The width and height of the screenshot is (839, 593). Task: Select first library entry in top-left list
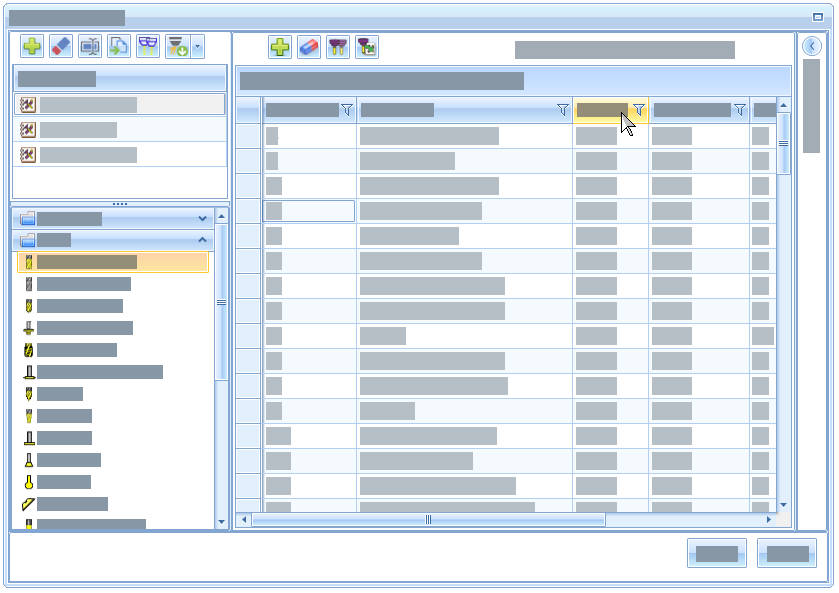[x=88, y=104]
